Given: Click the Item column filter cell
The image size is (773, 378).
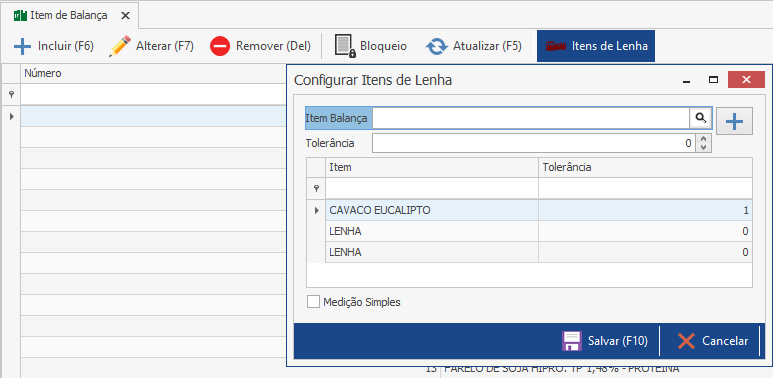Looking at the screenshot, I should pyautogui.click(x=431, y=188).
